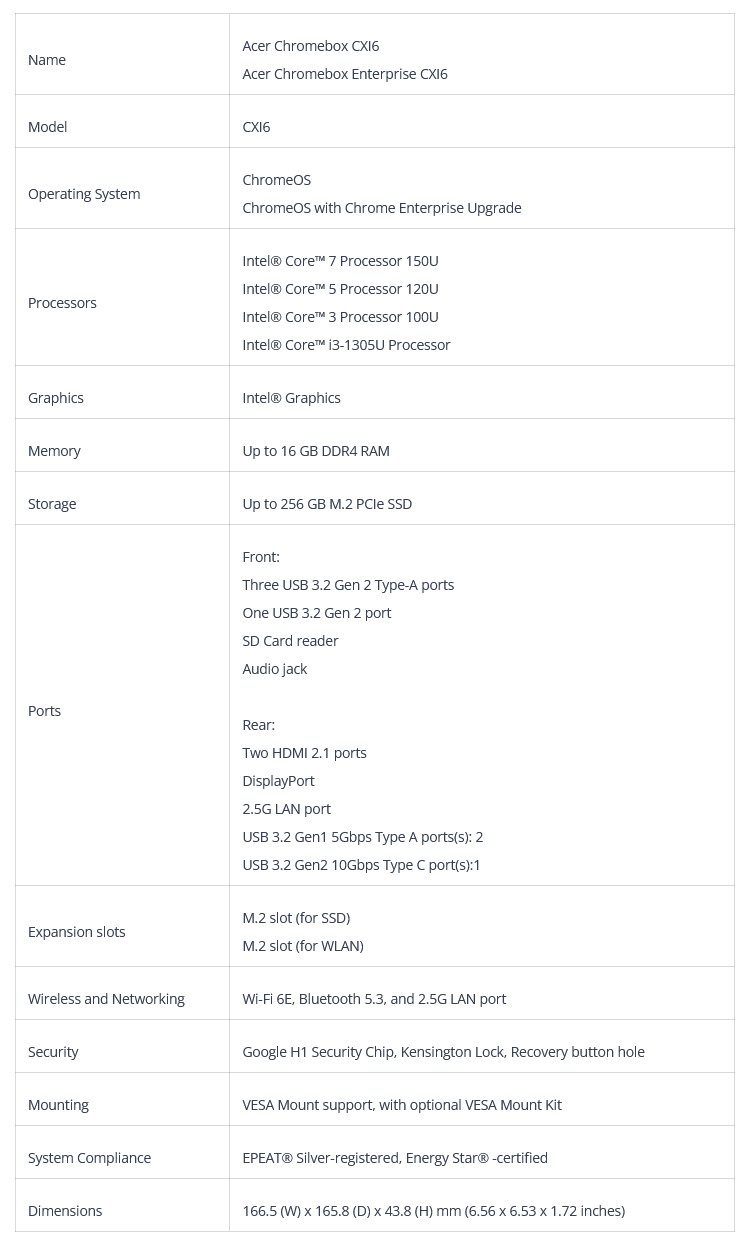Click the "Wireless and Networking" row label
The height and width of the screenshot is (1241, 749).
106,999
